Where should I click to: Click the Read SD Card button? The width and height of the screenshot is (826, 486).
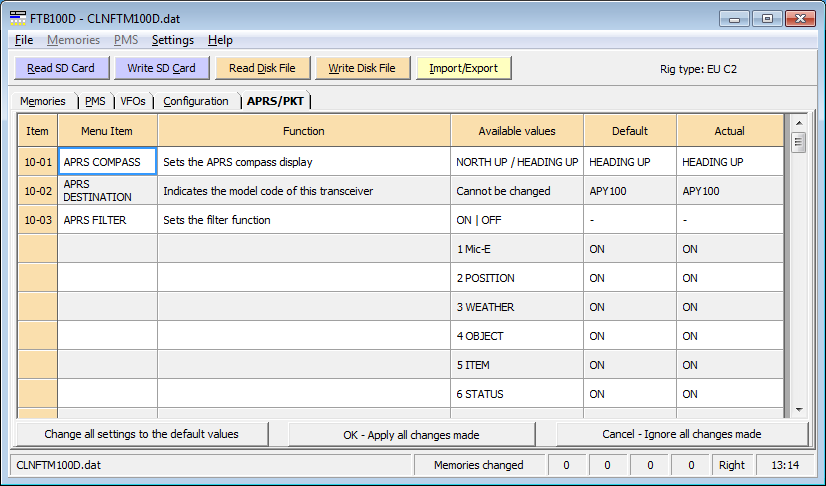pyautogui.click(x=61, y=68)
